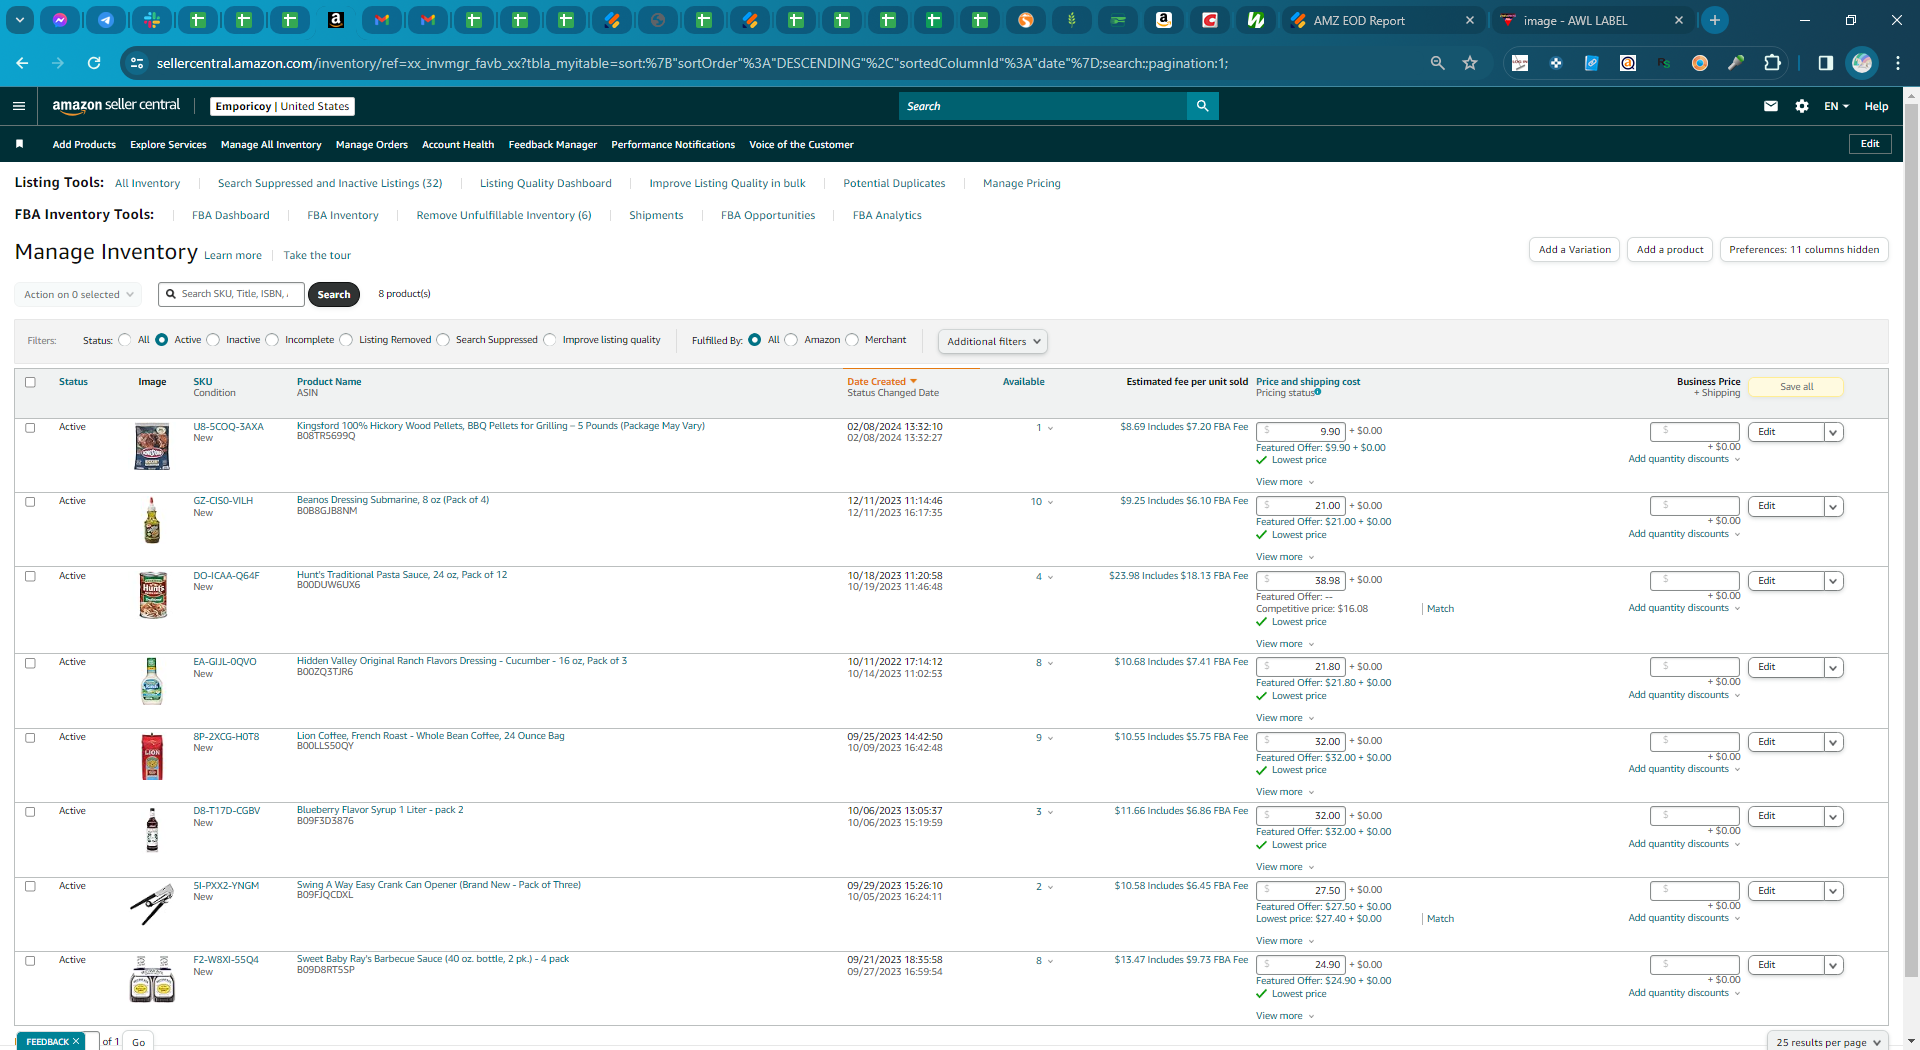
Task: Click the Add a Variation button
Action: [1575, 250]
